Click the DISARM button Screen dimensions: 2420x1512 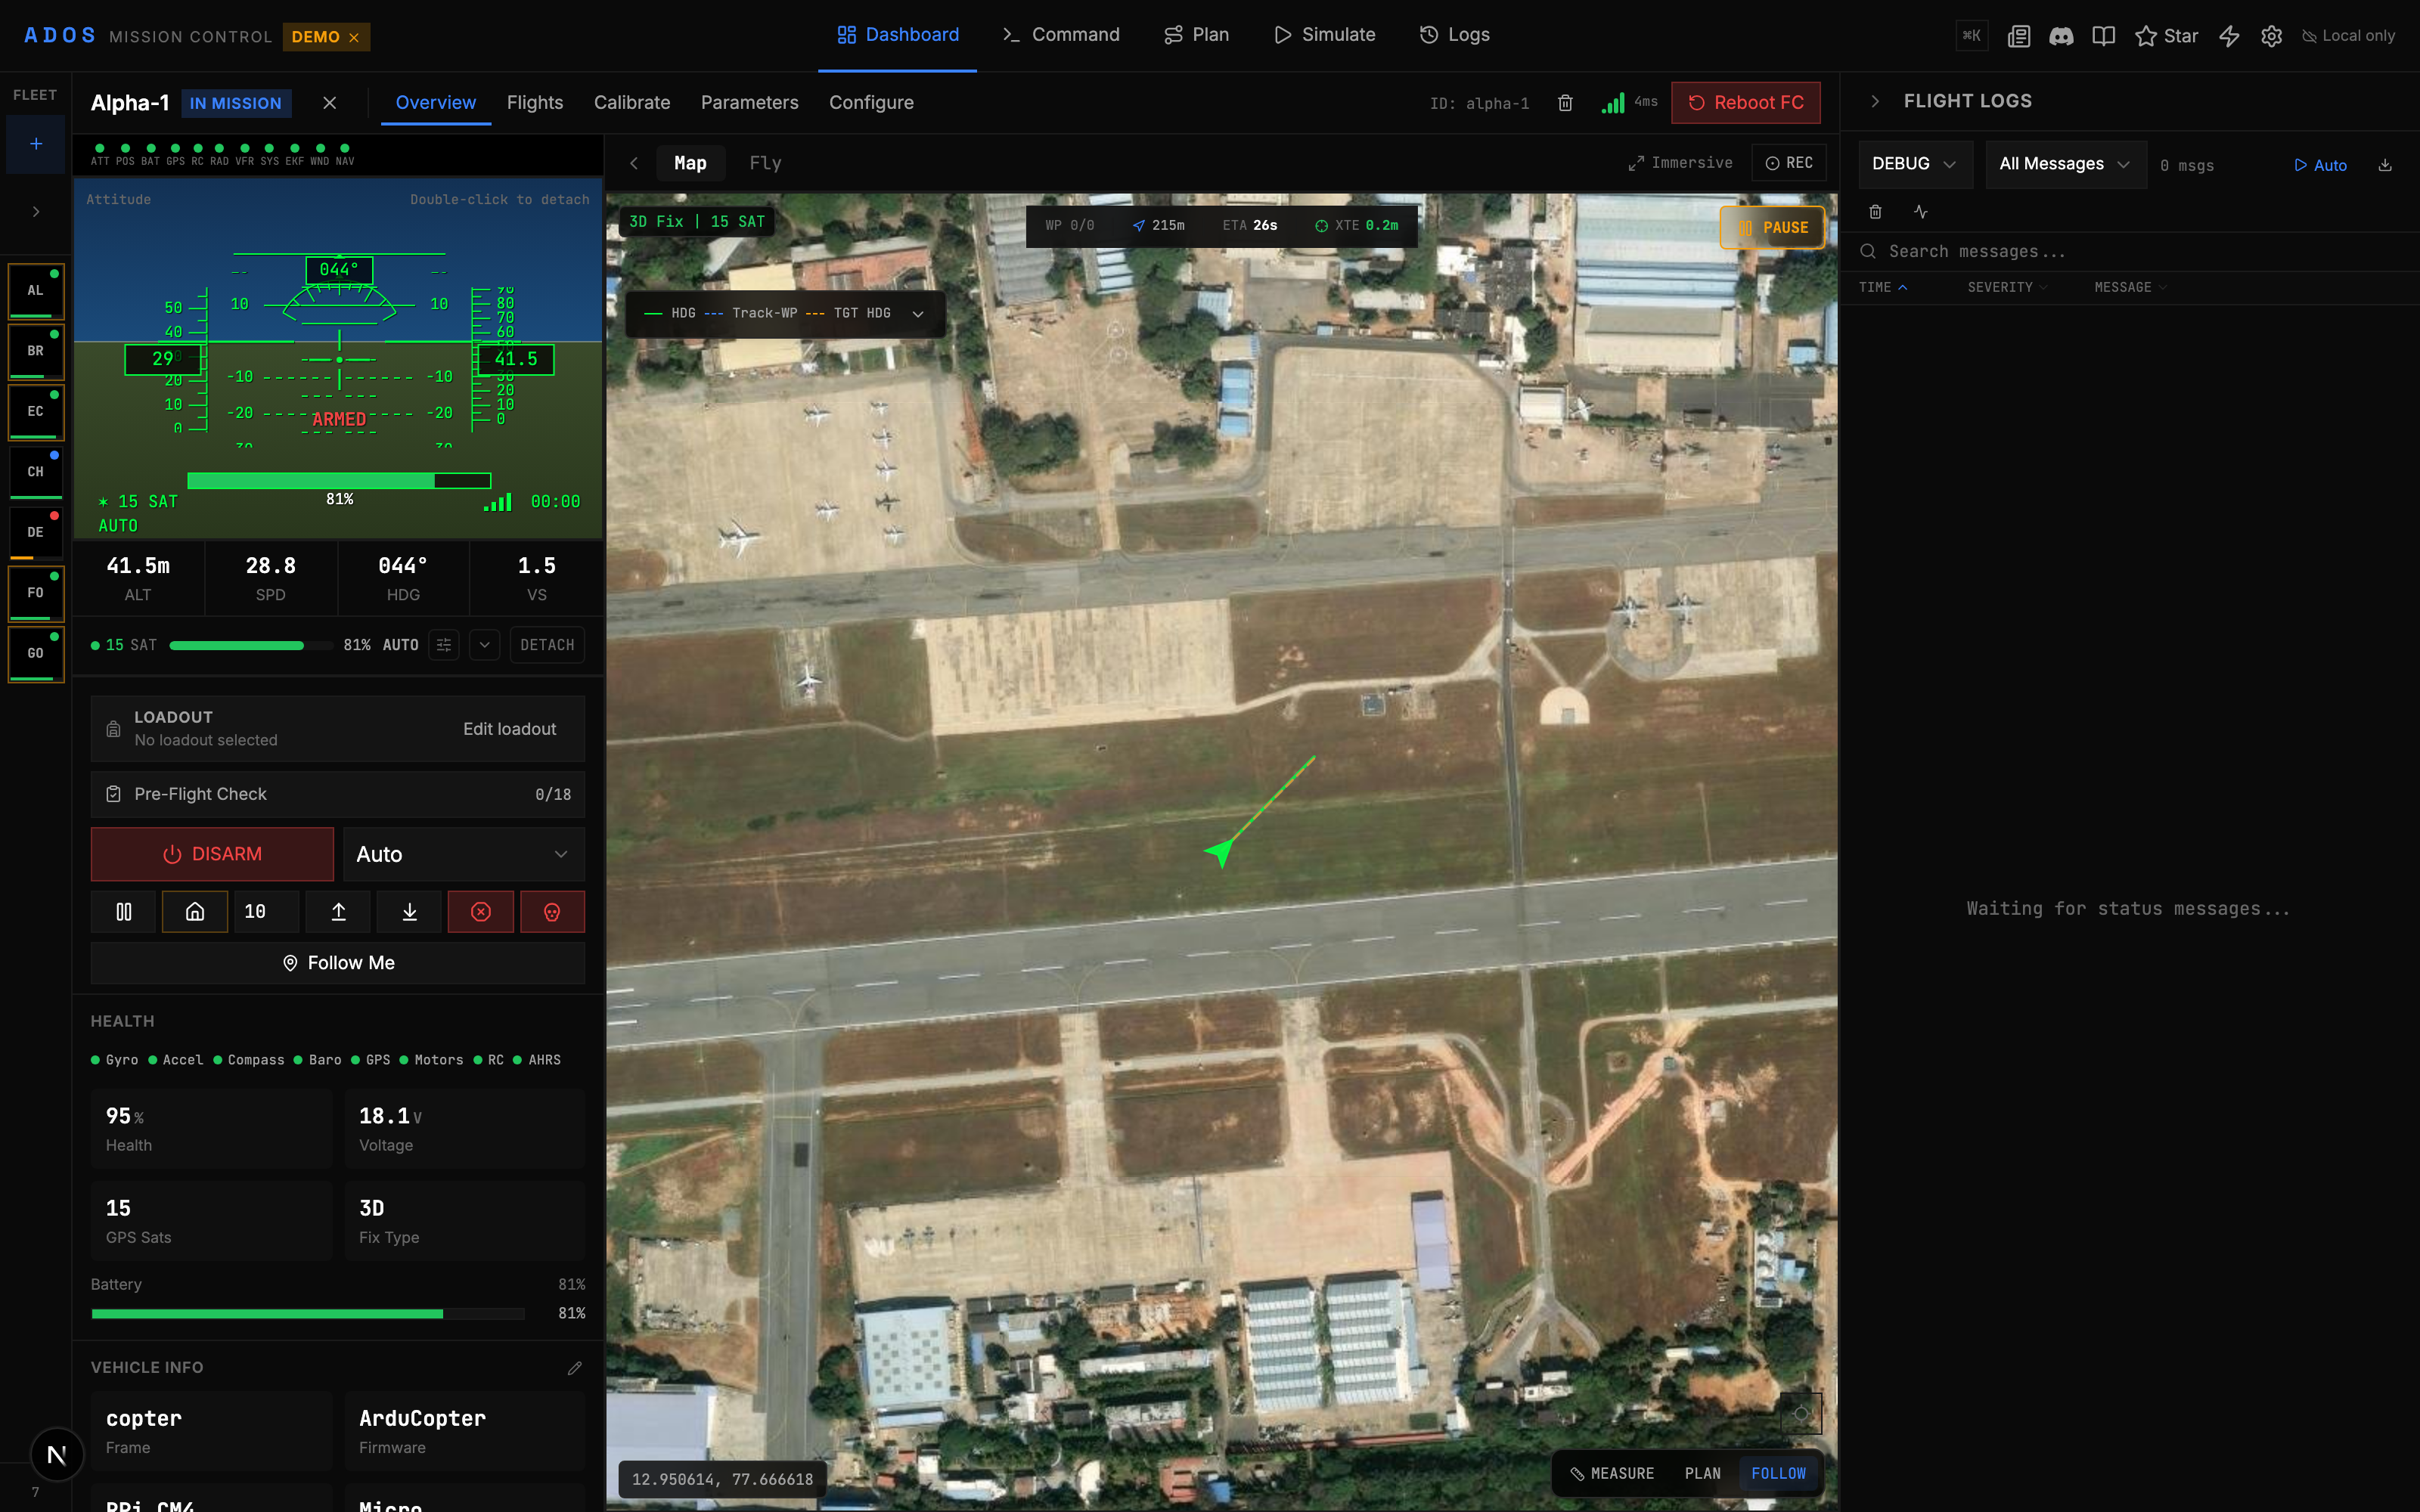212,854
